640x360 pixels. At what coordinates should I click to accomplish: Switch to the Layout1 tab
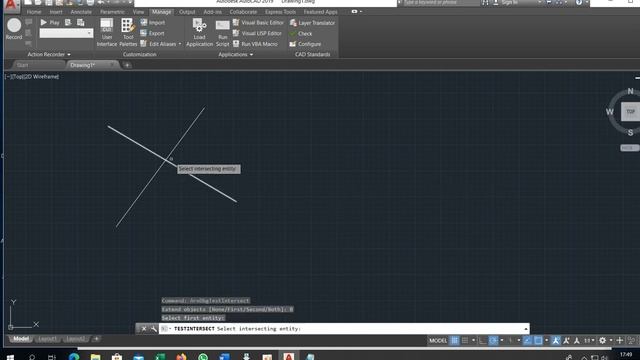coord(47,339)
